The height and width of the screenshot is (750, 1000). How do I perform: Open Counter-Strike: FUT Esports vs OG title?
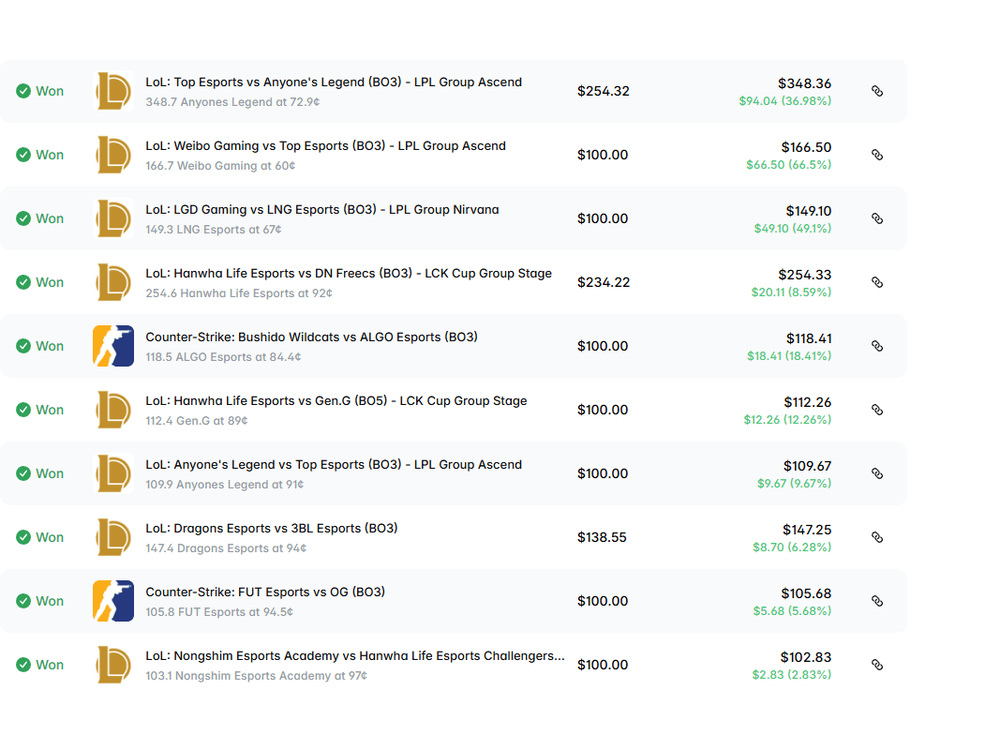[x=265, y=592]
